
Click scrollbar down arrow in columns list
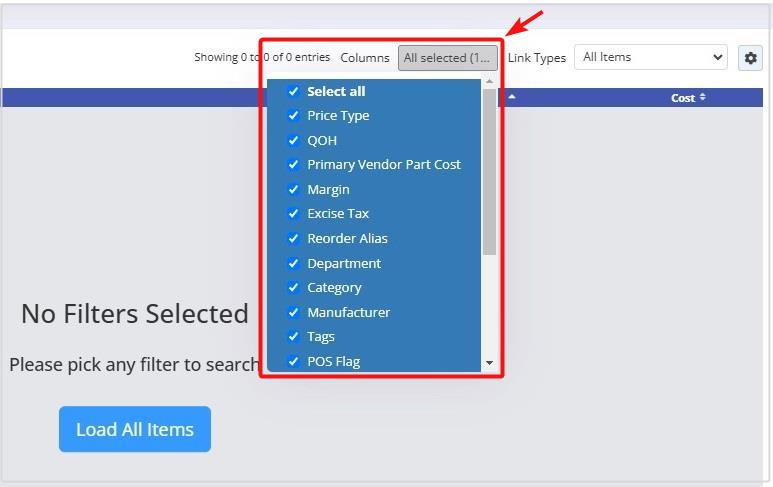489,363
